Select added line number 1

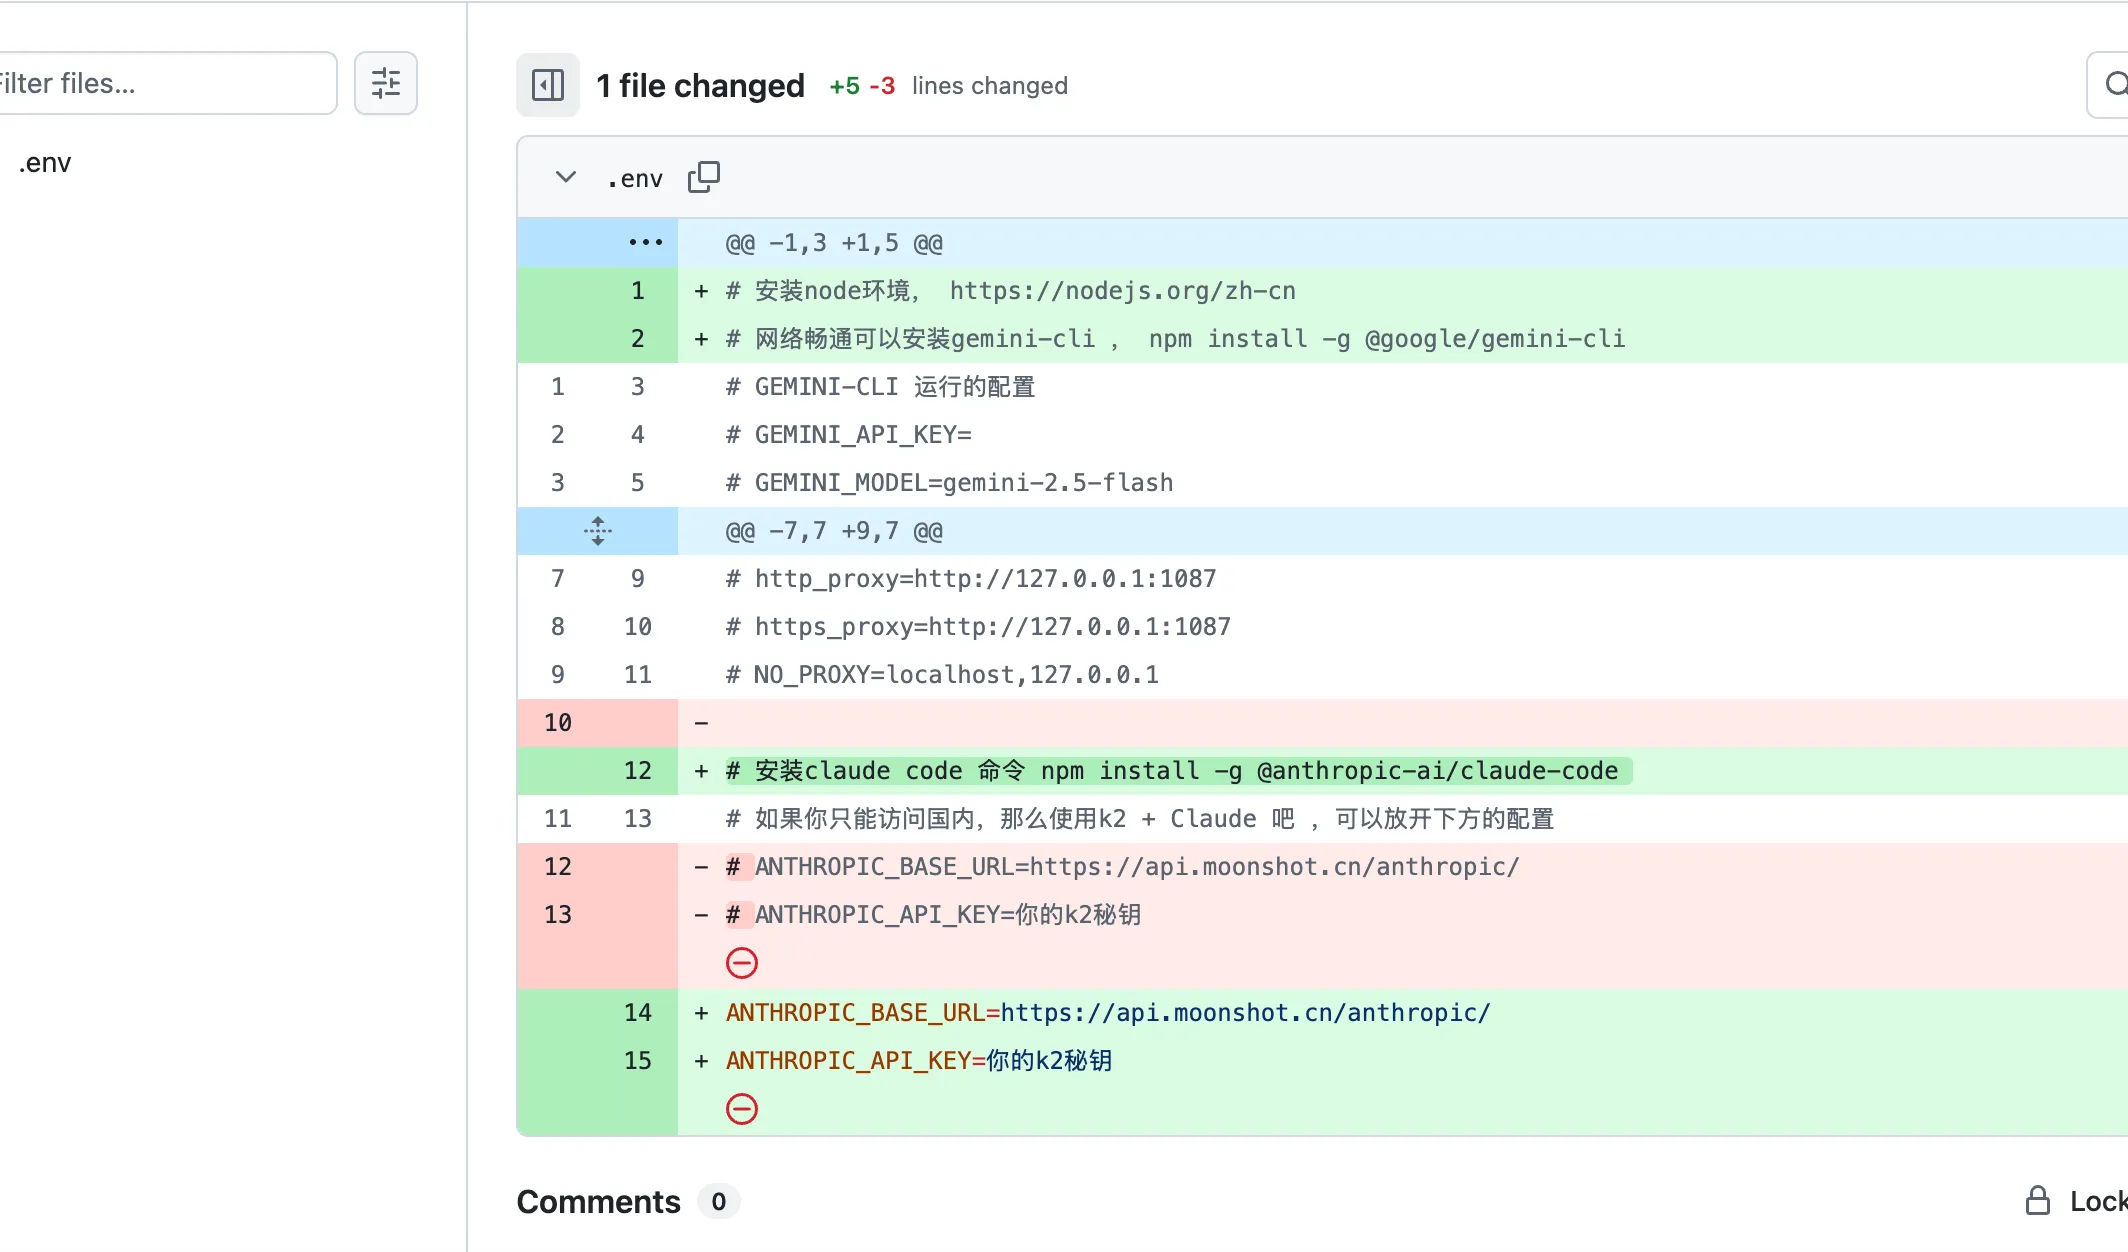(638, 290)
